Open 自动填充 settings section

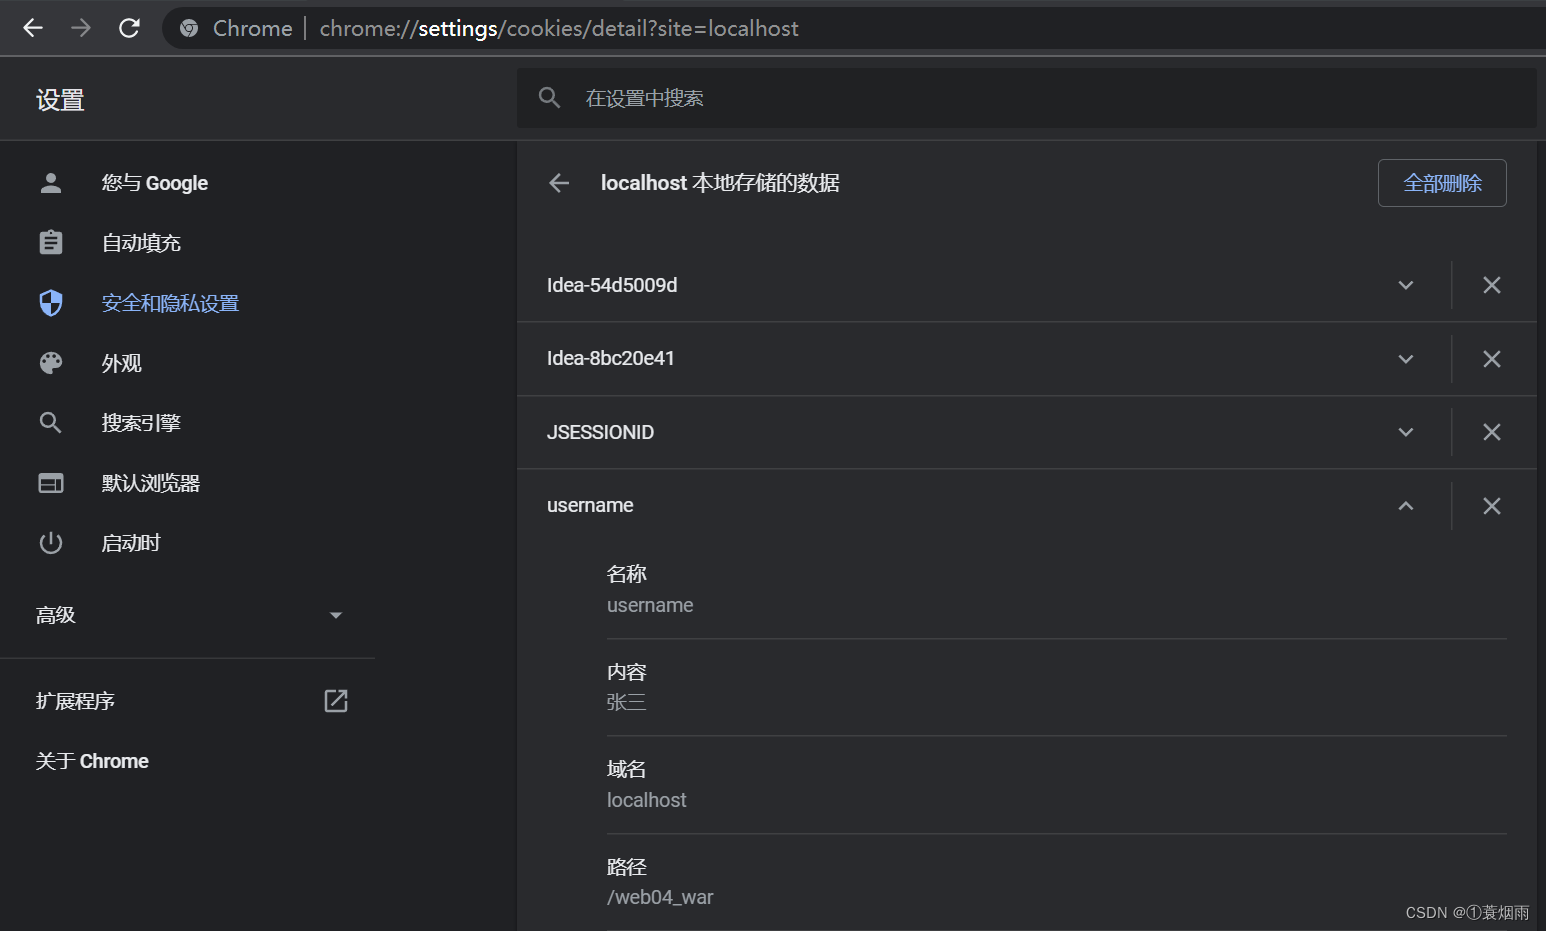[x=141, y=243]
